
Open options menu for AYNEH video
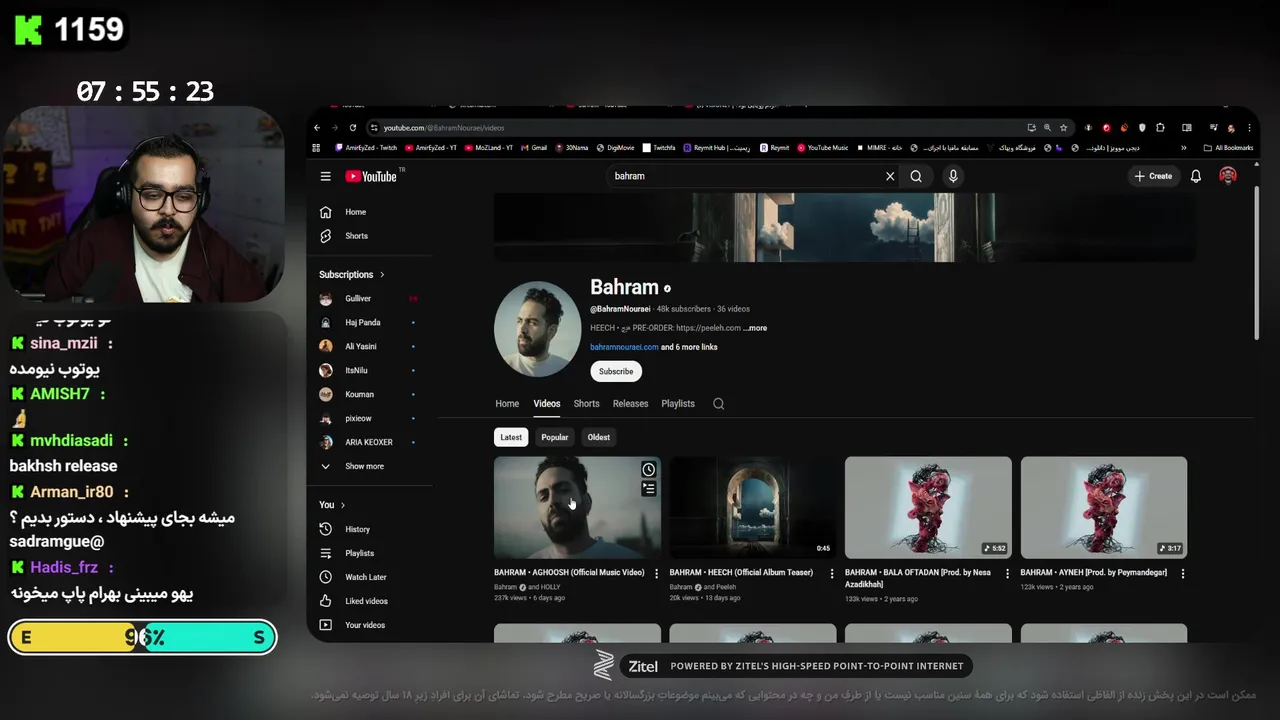tap(1183, 573)
